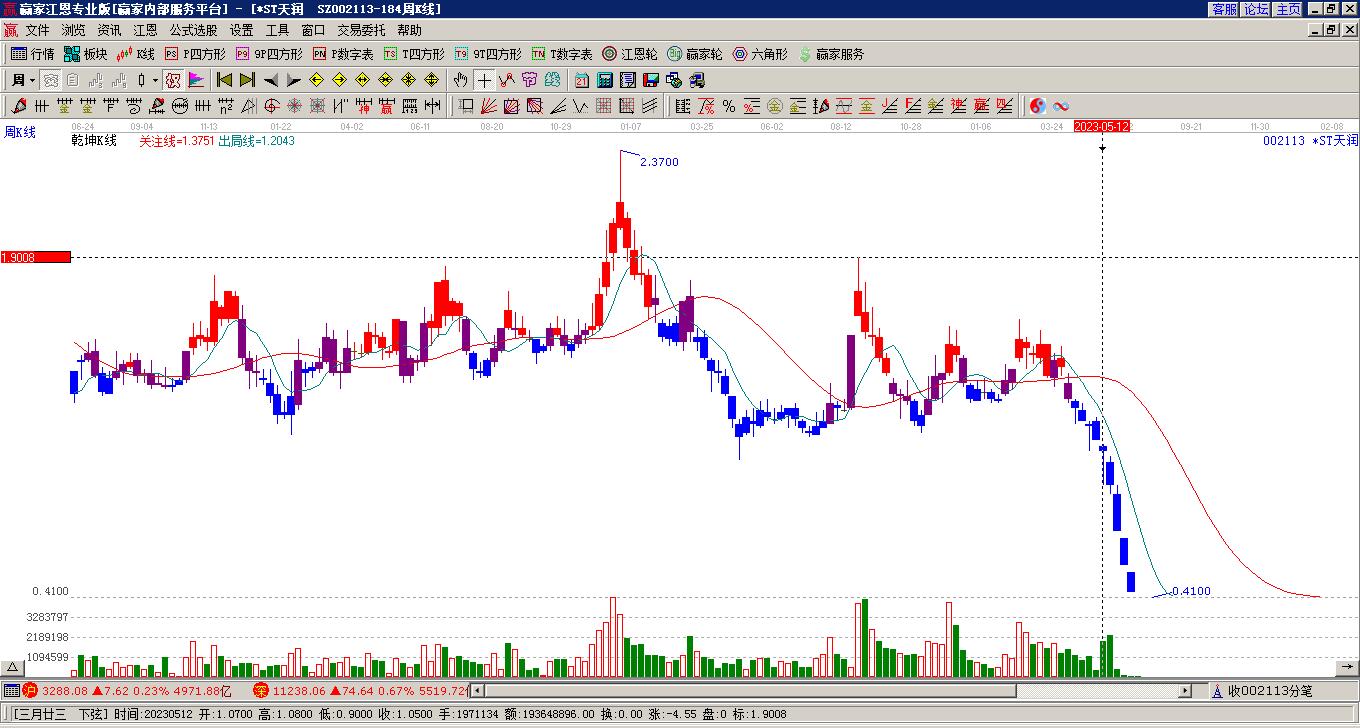Toggle the highlighted 权 adjustment button
This screenshot has width=1360, height=728.
tap(173, 80)
